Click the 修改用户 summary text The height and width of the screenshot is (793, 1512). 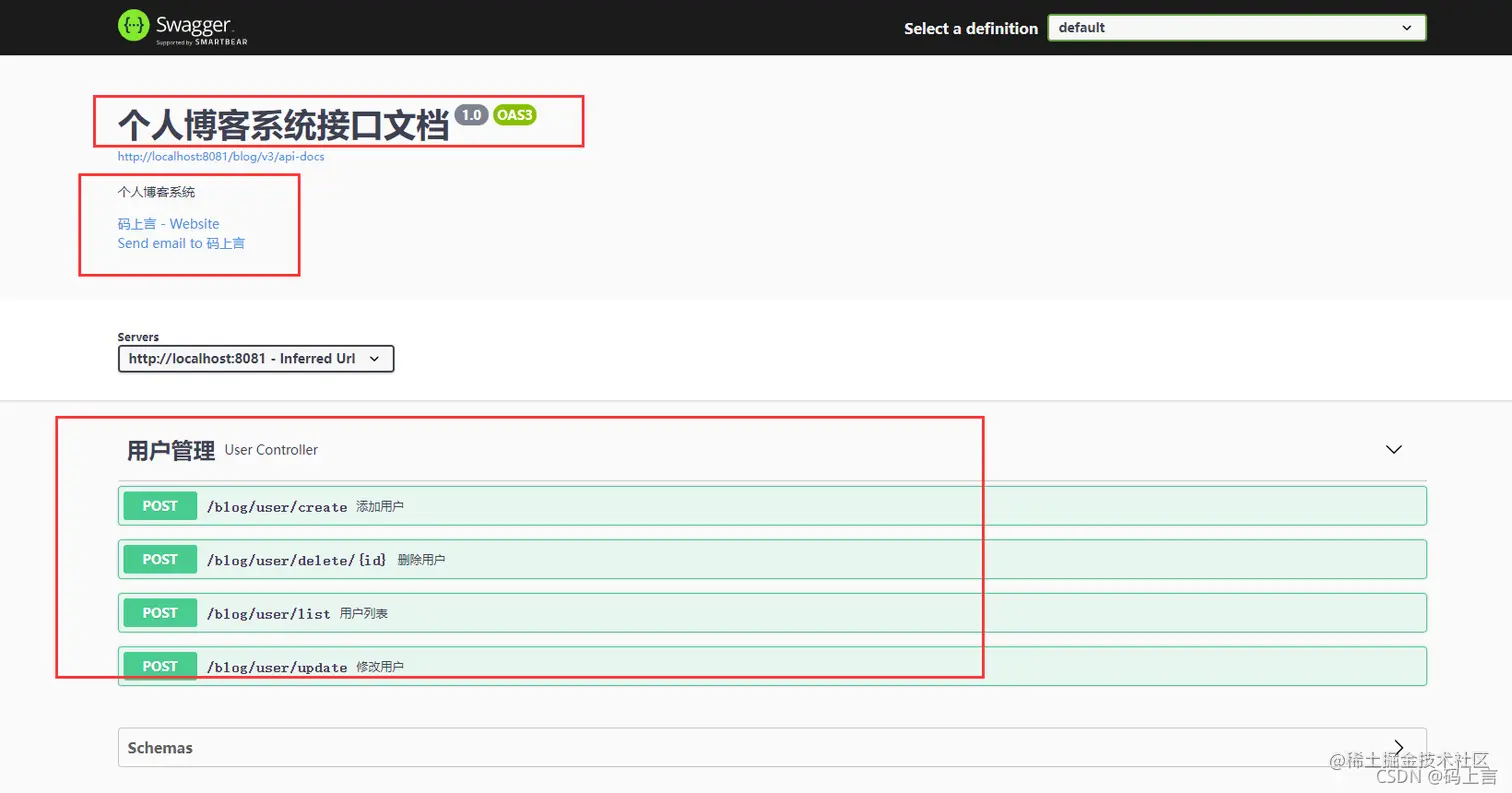[x=380, y=667]
